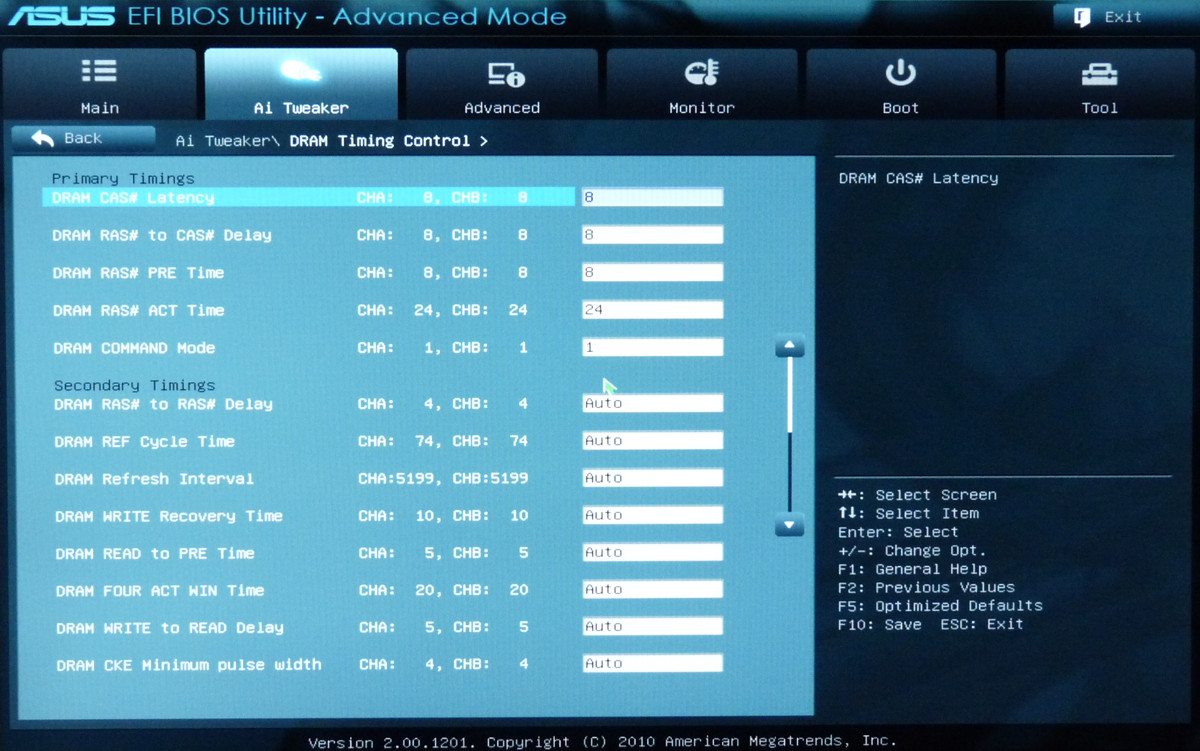Select DRAM RAS# PRE Time field
Viewport: 1200px width, 751px height.
click(x=652, y=272)
